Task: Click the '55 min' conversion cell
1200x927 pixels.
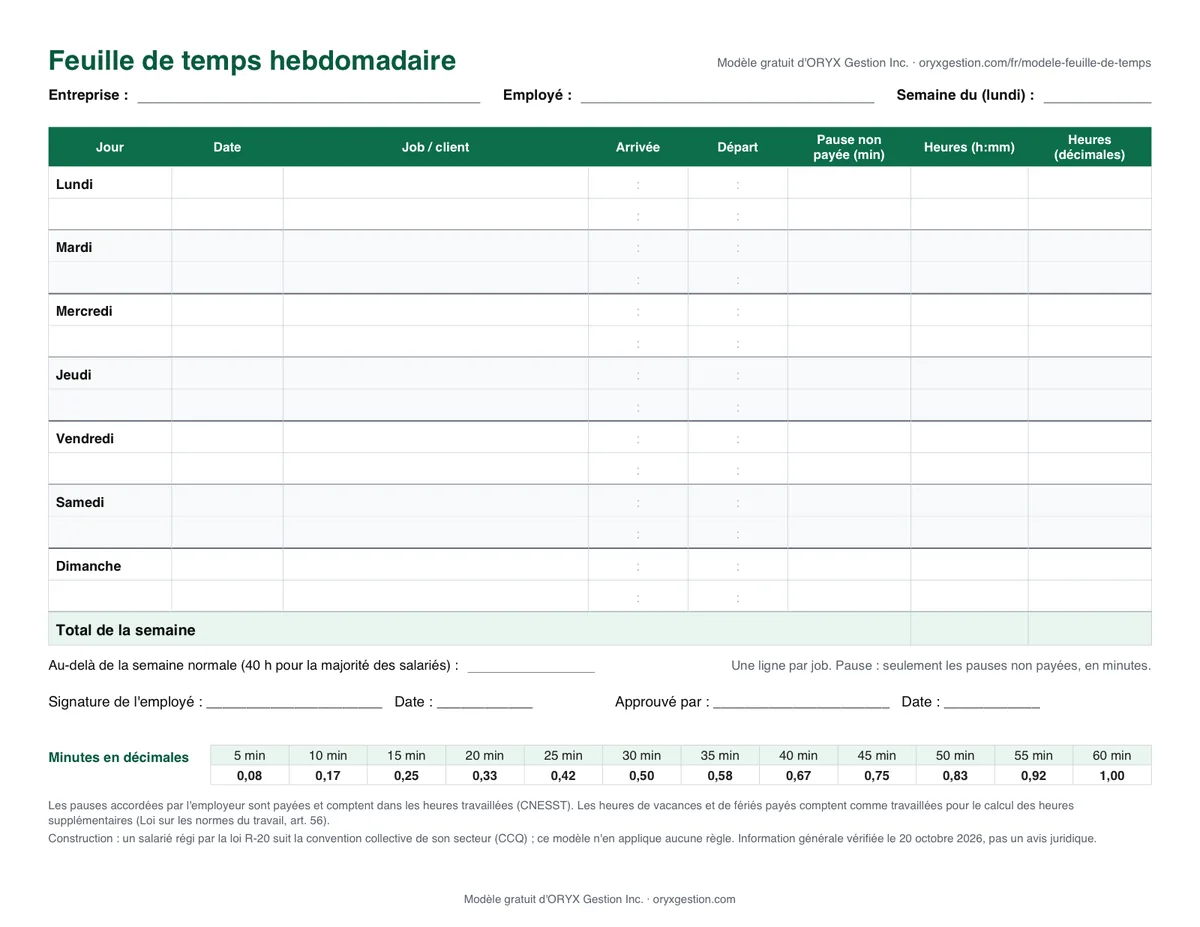Action: coord(1034,755)
